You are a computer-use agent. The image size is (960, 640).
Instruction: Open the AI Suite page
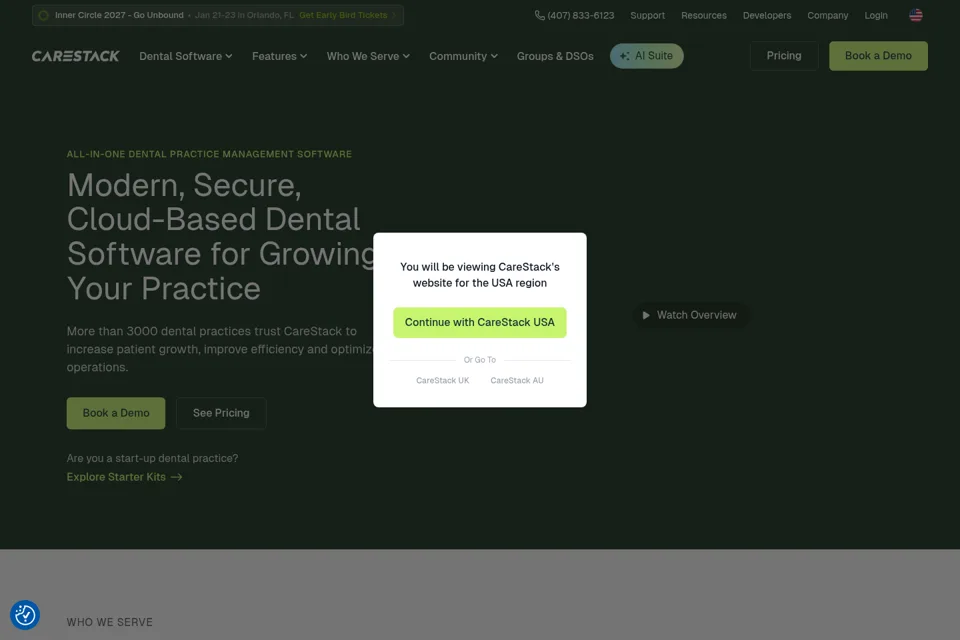[647, 56]
